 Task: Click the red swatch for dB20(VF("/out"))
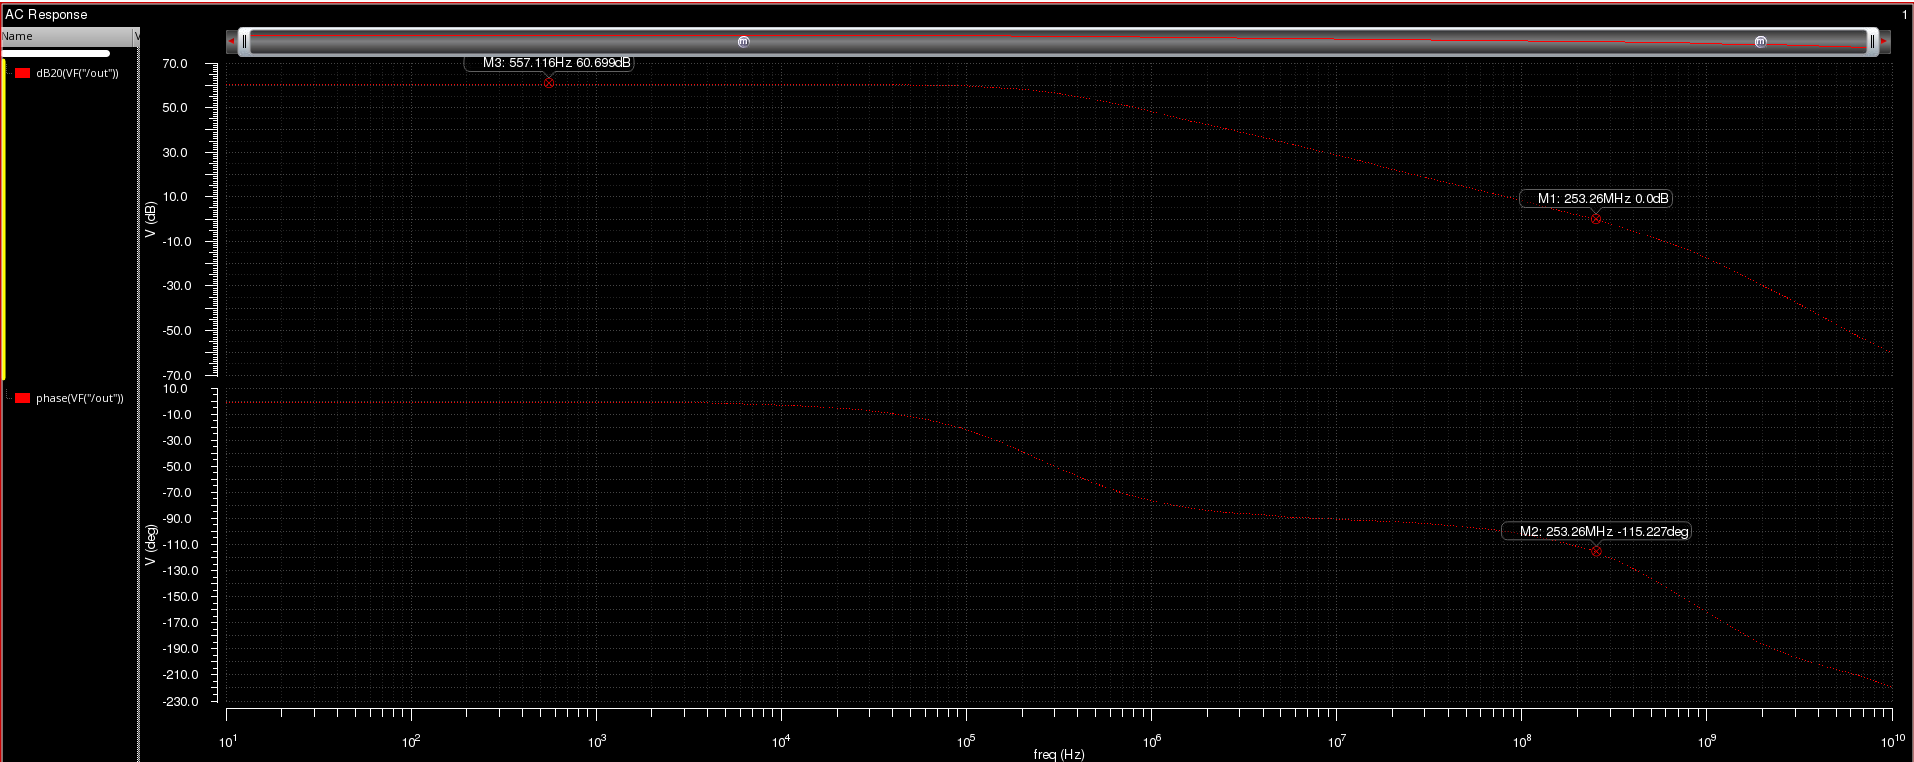(x=22, y=73)
